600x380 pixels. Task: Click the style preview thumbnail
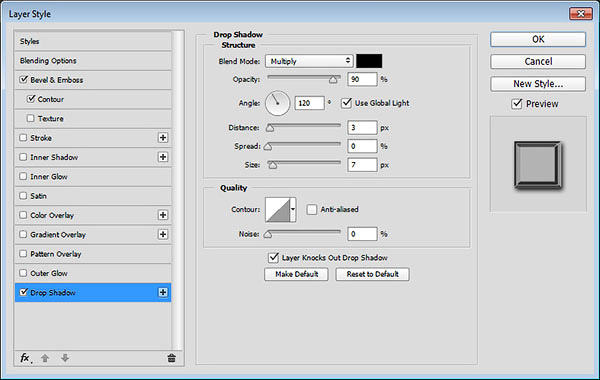pos(538,165)
